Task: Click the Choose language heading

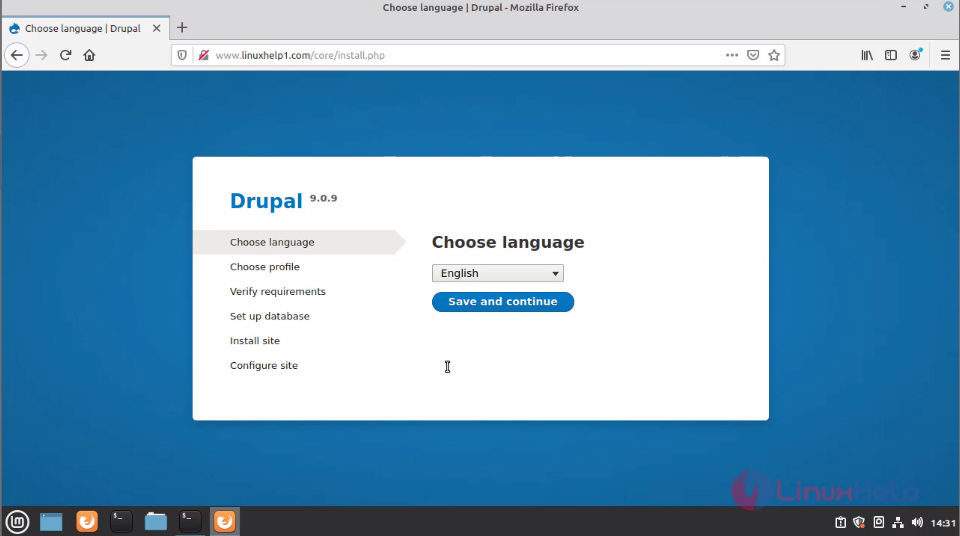Action: click(x=508, y=242)
